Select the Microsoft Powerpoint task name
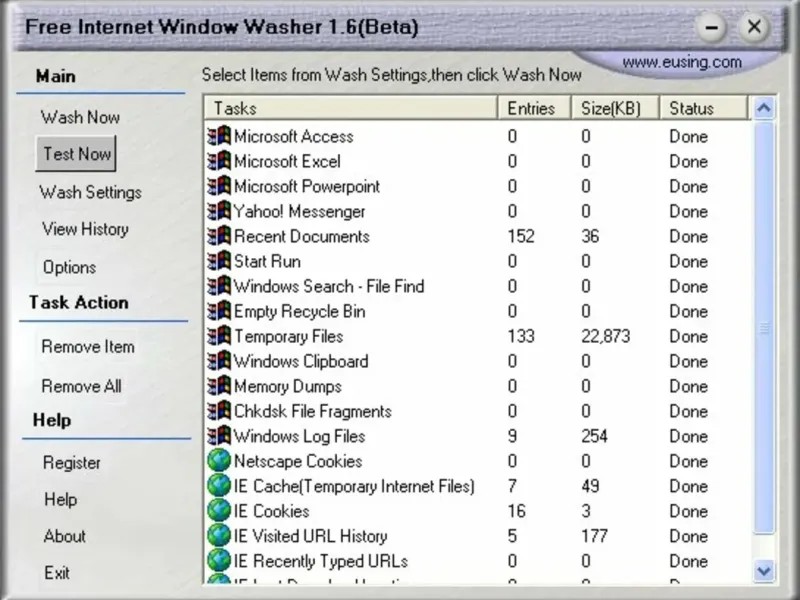 pos(307,186)
